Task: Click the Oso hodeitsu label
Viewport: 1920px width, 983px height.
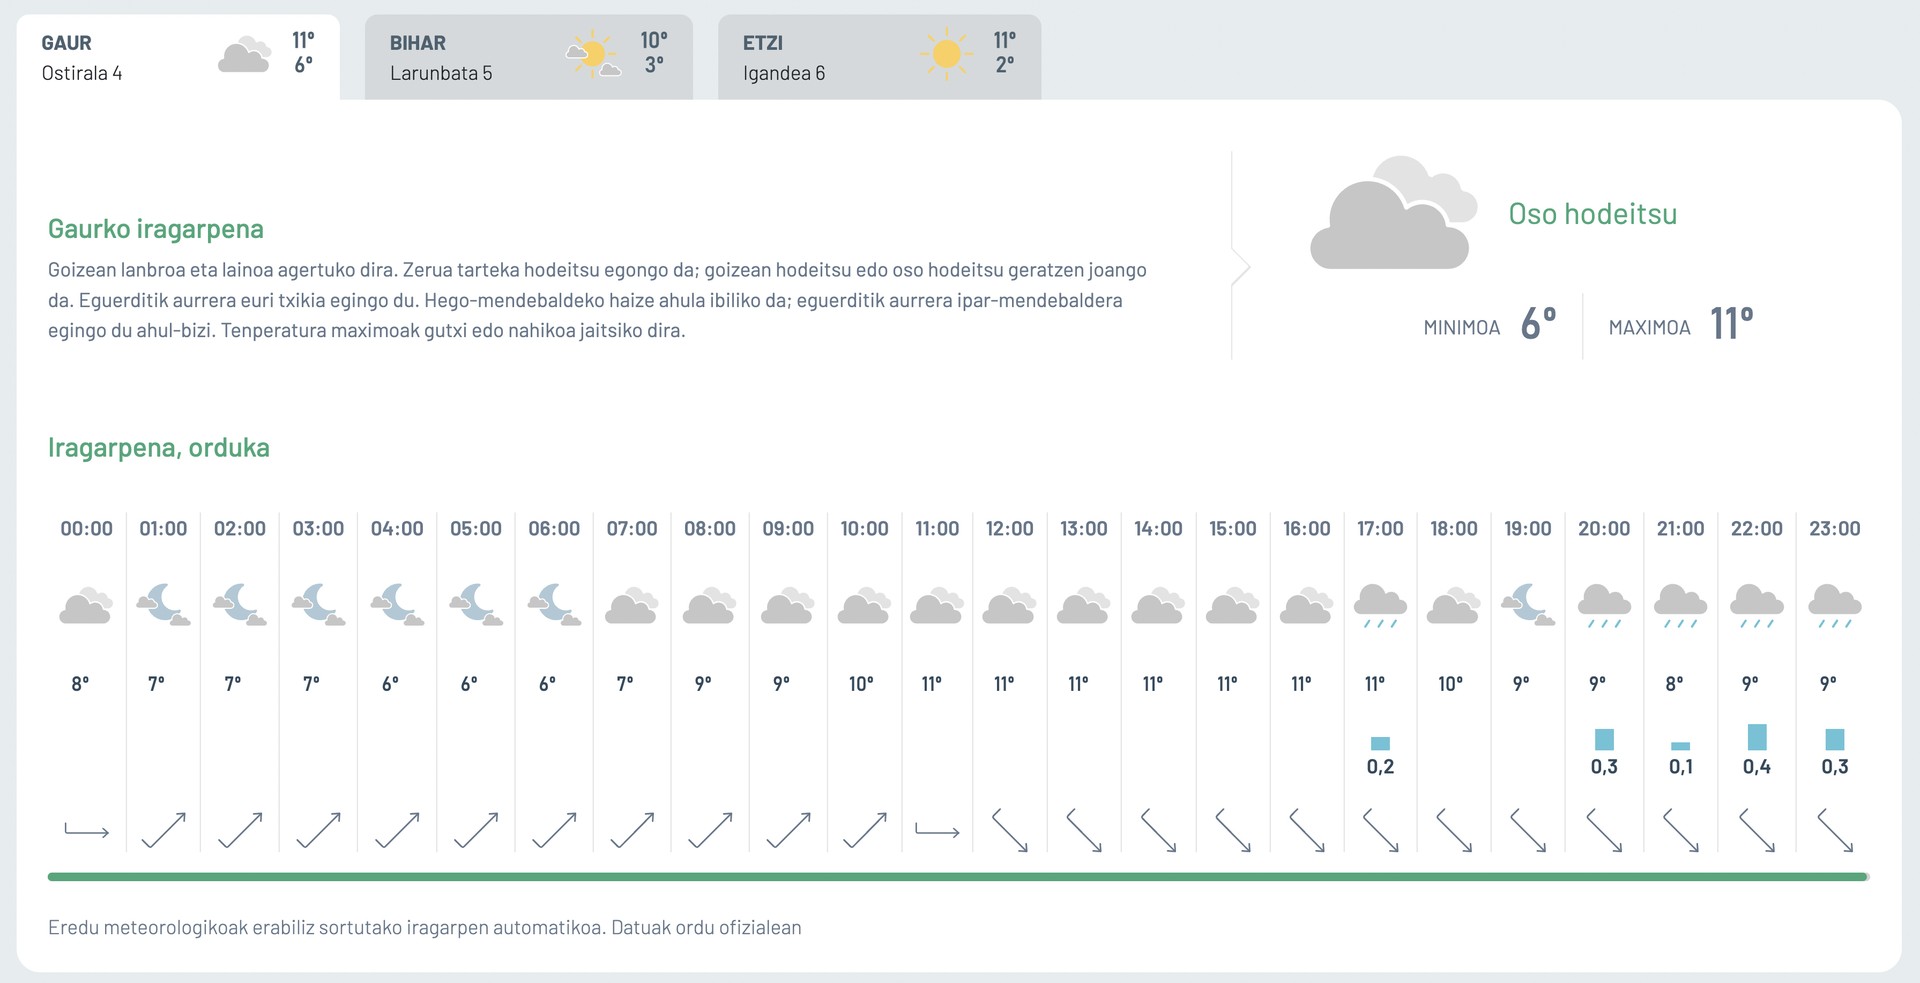Action: tap(1593, 214)
